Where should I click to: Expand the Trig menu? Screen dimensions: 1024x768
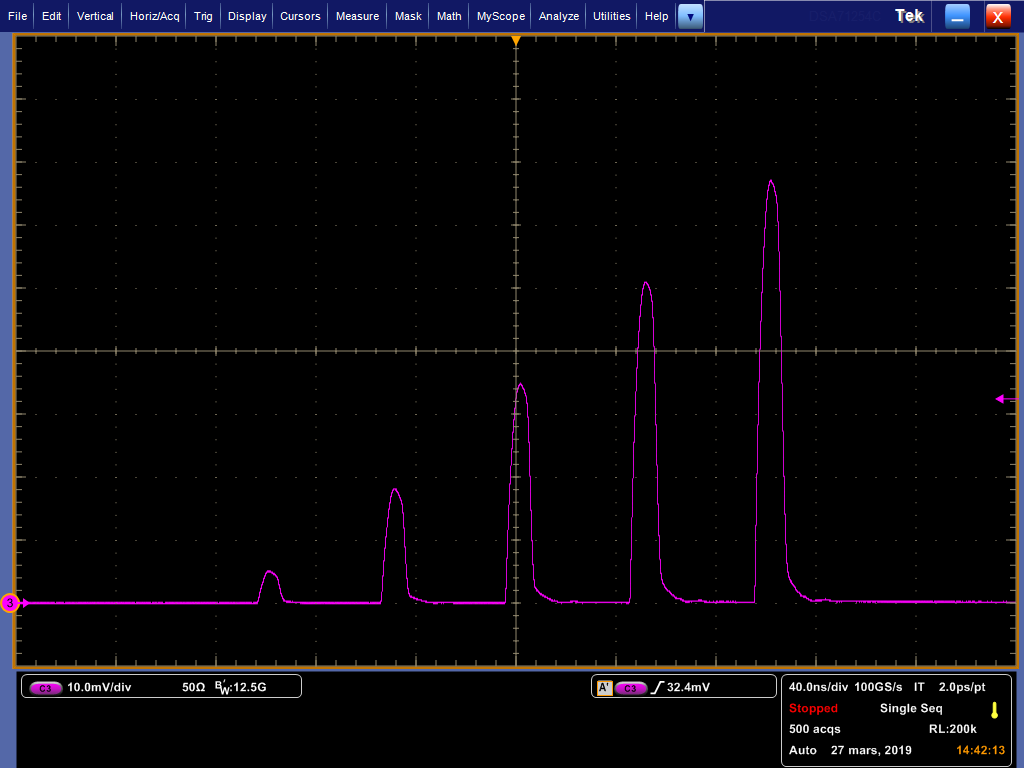point(203,16)
